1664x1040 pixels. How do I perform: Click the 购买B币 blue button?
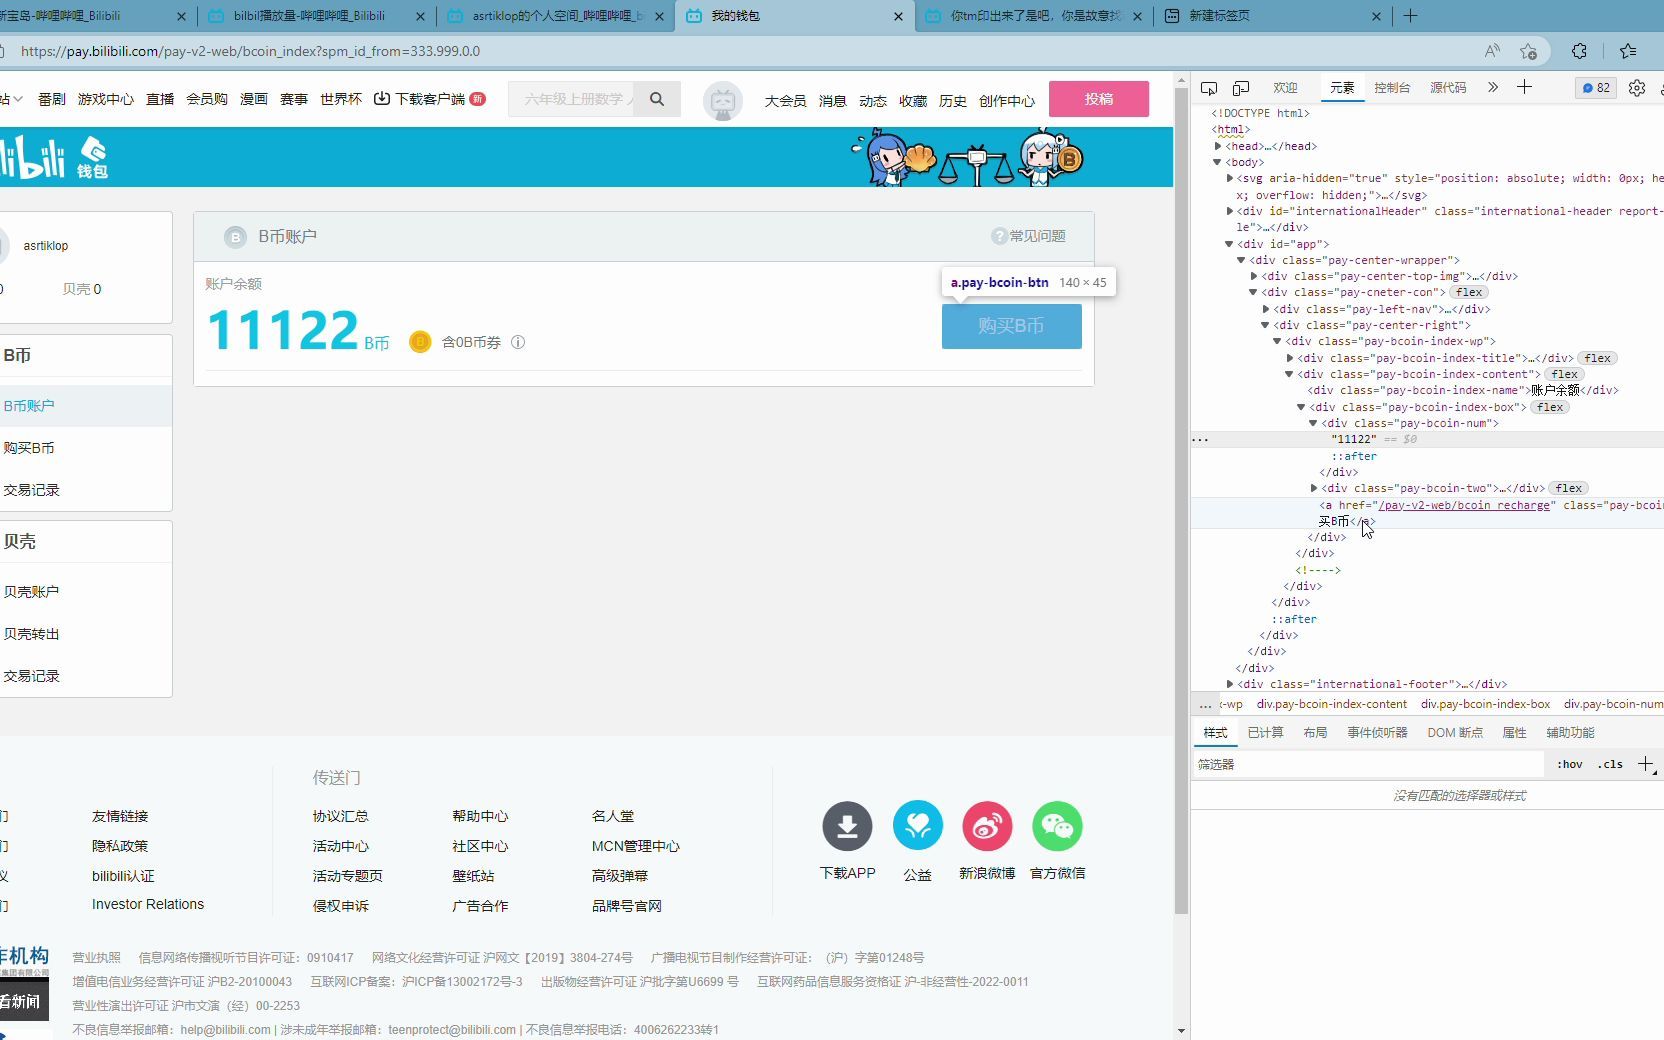(x=1011, y=326)
